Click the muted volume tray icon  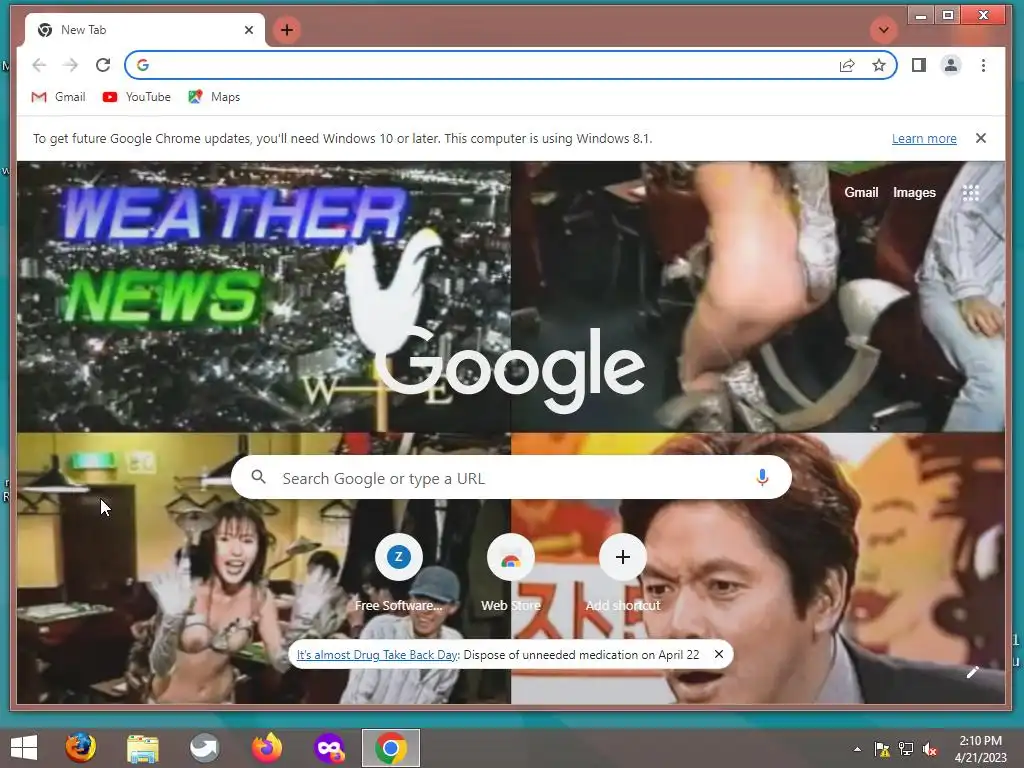point(930,749)
